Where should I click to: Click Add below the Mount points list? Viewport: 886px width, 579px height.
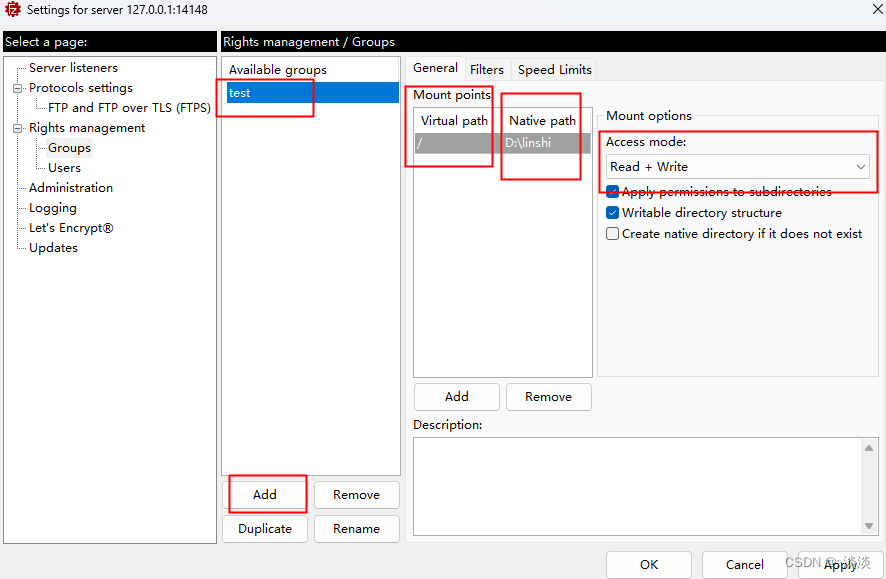tap(456, 397)
